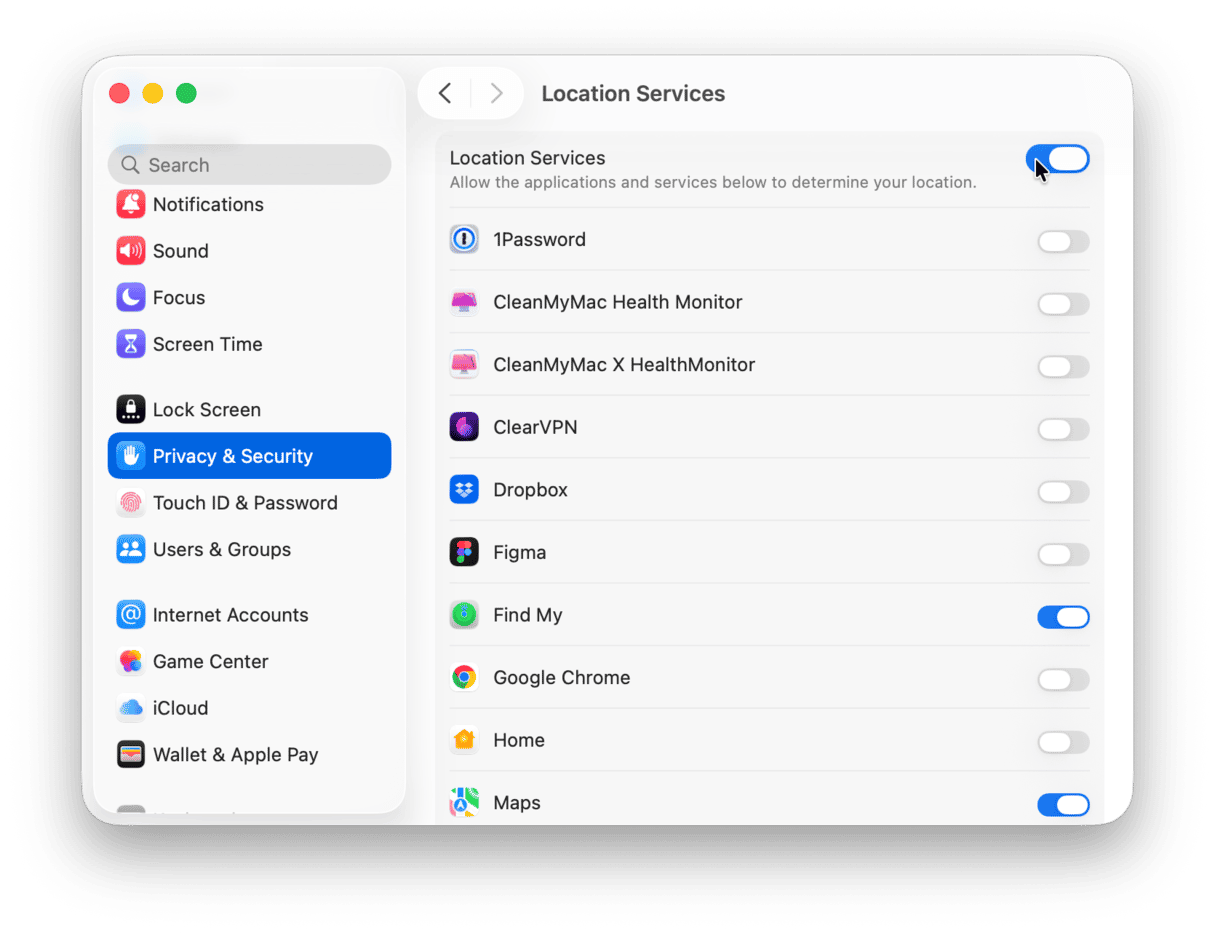This screenshot has width=1215, height=933.
Task: Go back with the left chevron button
Action: [445, 94]
